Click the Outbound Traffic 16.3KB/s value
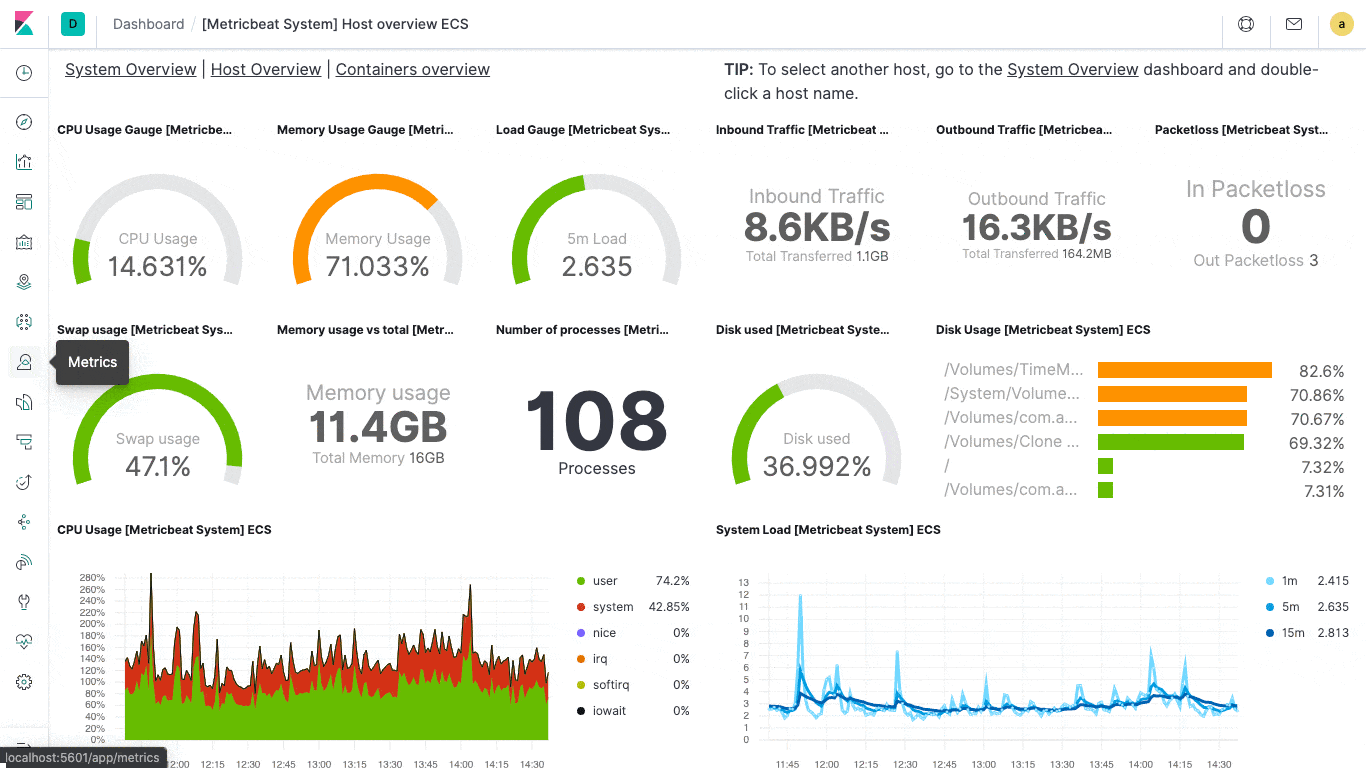The width and height of the screenshot is (1366, 768). tap(1037, 228)
